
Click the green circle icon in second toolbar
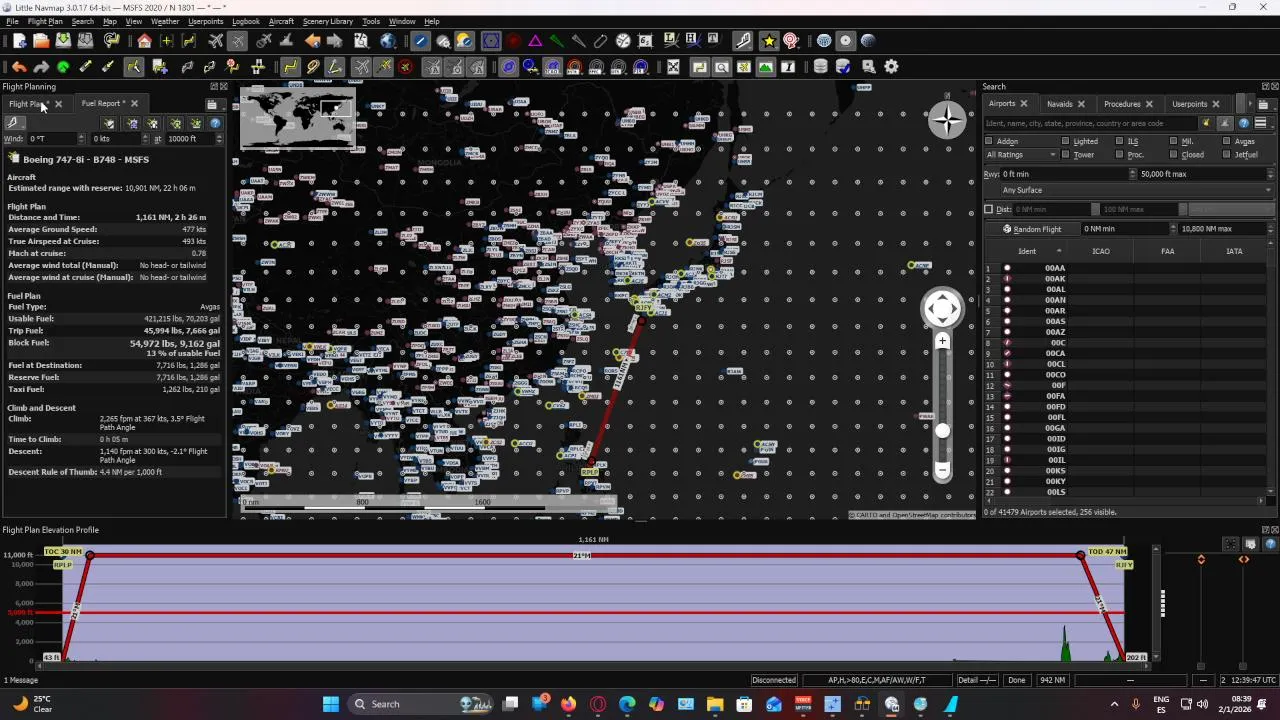tap(63, 67)
